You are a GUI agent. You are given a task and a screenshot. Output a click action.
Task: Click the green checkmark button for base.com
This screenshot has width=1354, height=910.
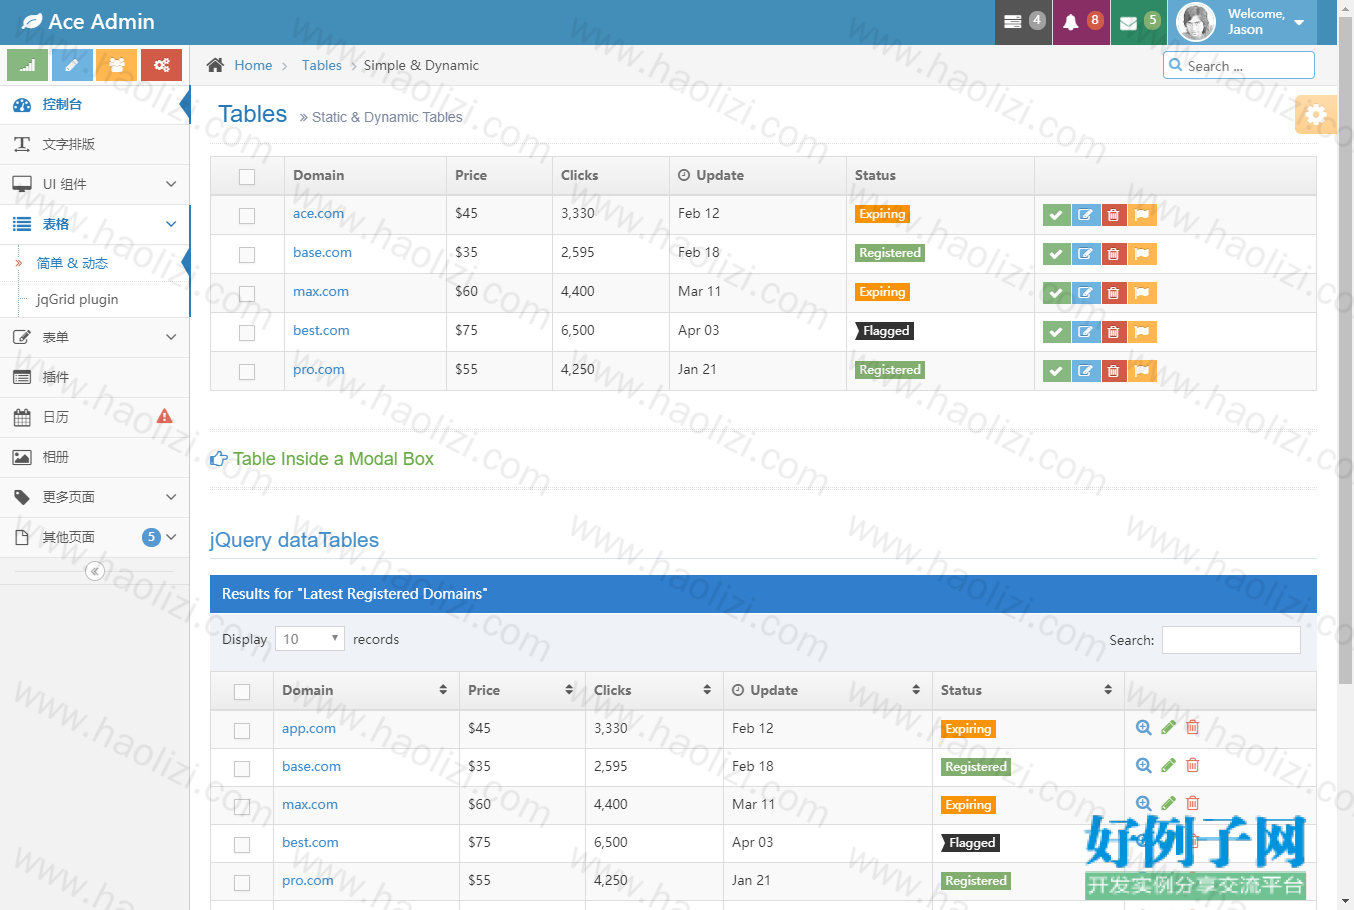(1056, 254)
